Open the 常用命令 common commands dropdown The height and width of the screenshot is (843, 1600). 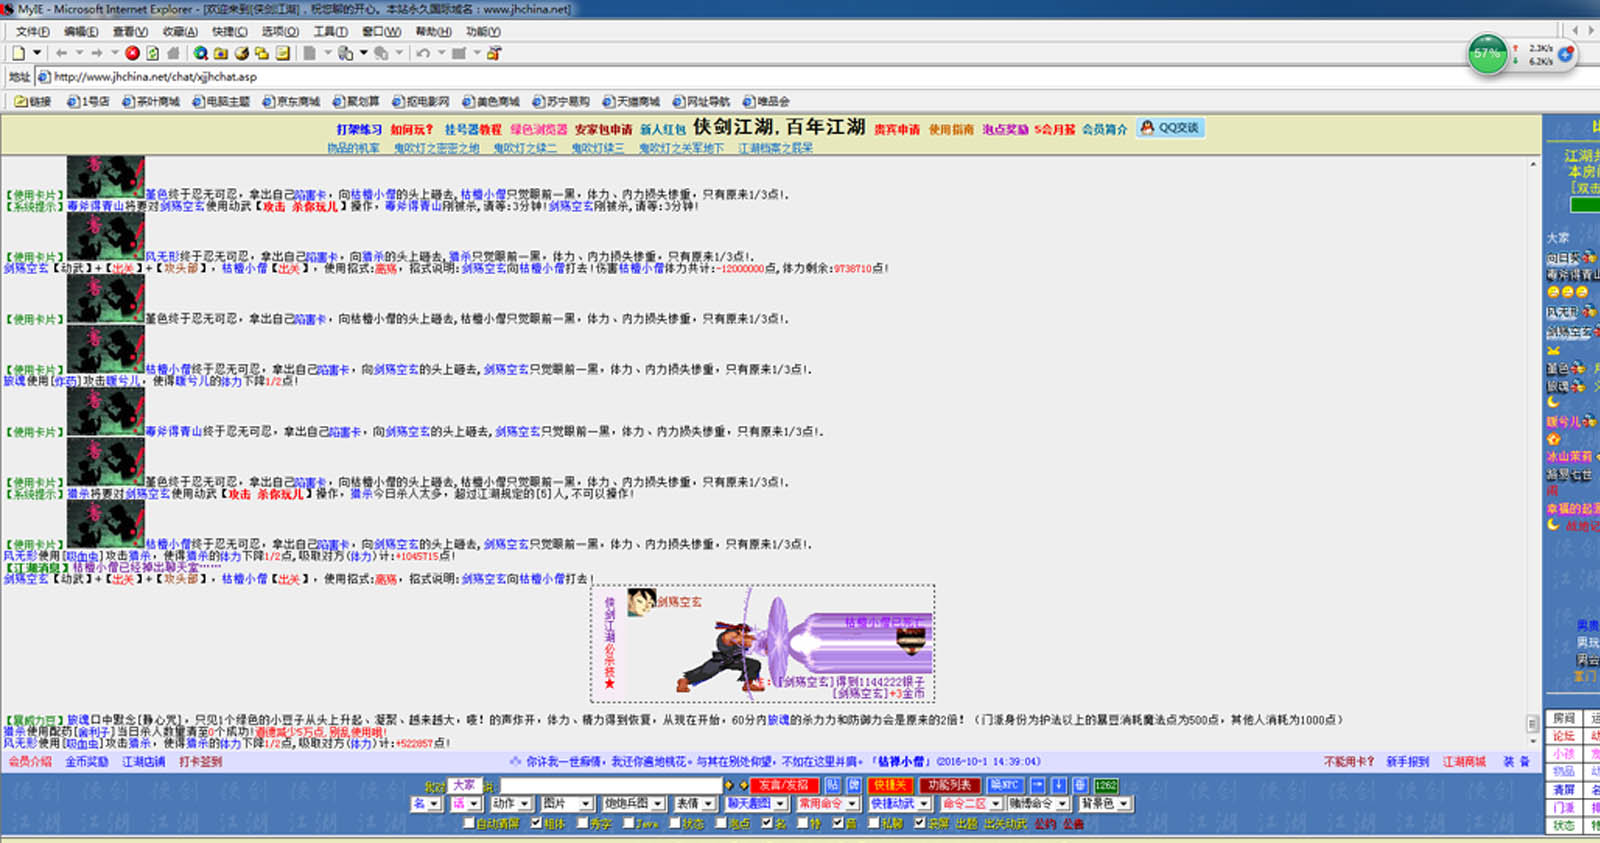coord(829,804)
